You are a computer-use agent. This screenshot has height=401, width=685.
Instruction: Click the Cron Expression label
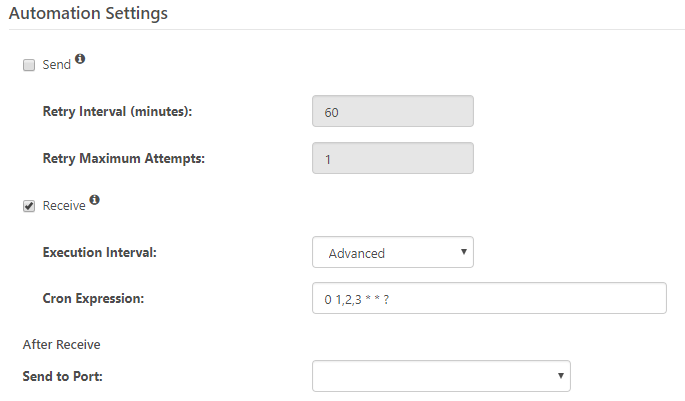pos(93,298)
